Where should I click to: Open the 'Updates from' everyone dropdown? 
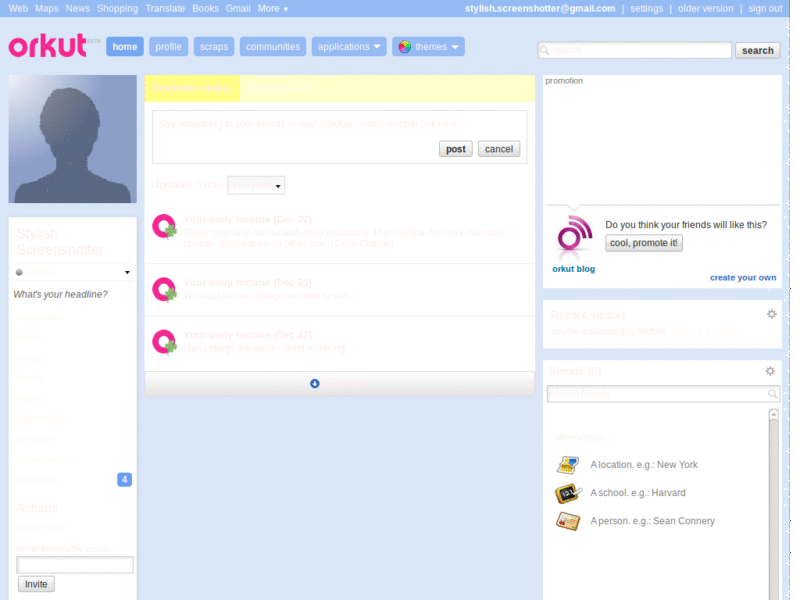[256, 185]
